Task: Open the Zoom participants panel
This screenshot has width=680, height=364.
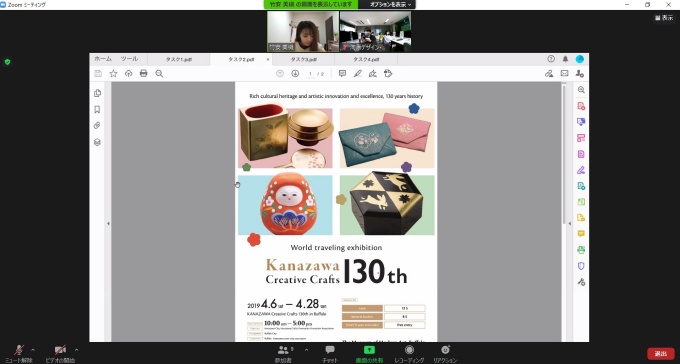Action: pos(283,354)
